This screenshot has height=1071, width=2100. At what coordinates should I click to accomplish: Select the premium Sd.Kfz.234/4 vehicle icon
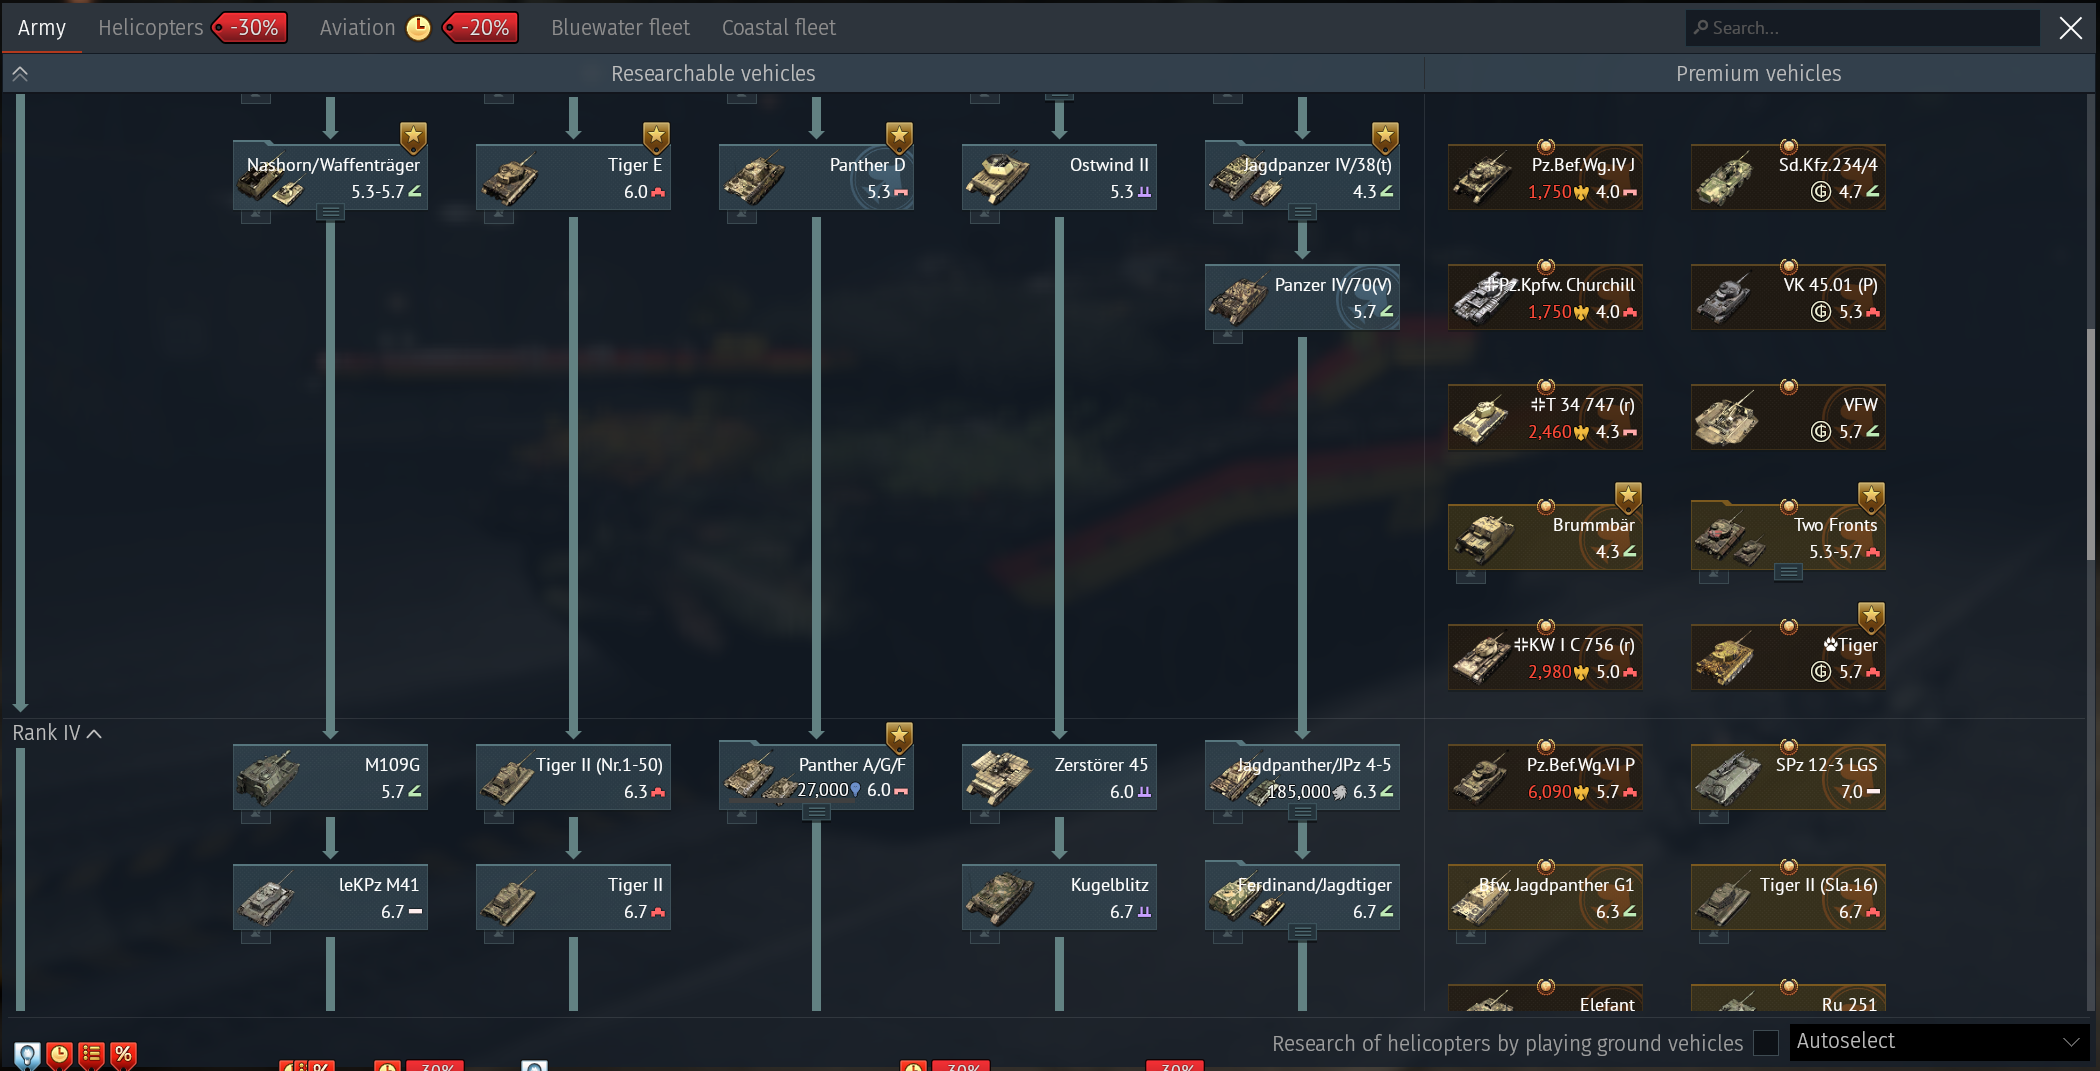tap(1725, 180)
